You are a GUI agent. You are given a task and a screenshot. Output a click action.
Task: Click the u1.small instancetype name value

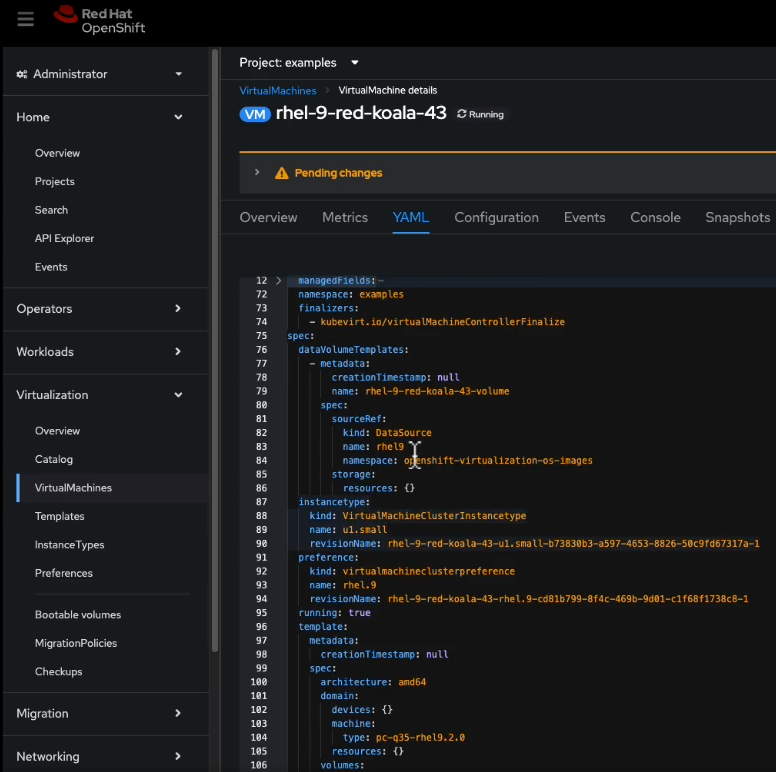pos(365,530)
